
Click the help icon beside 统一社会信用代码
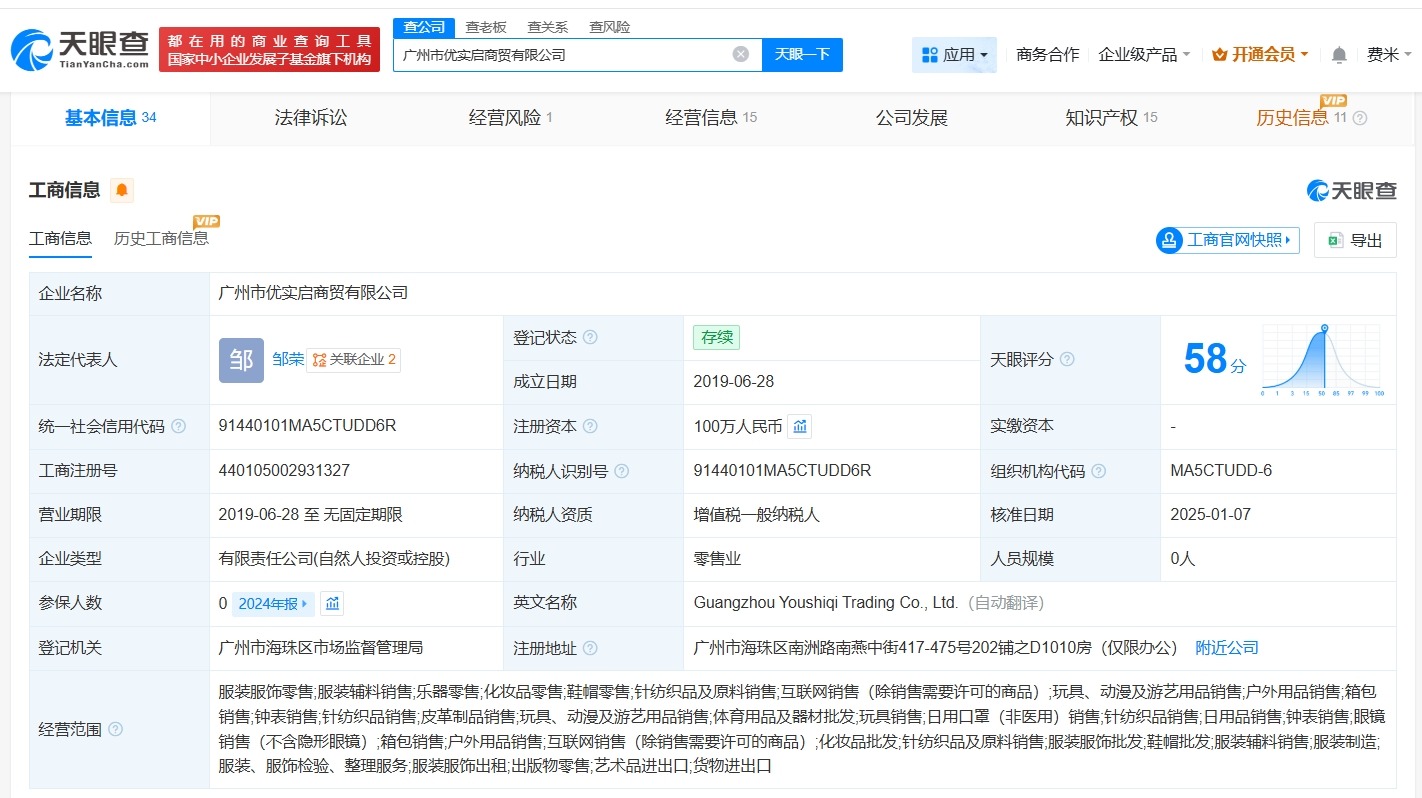tap(177, 426)
